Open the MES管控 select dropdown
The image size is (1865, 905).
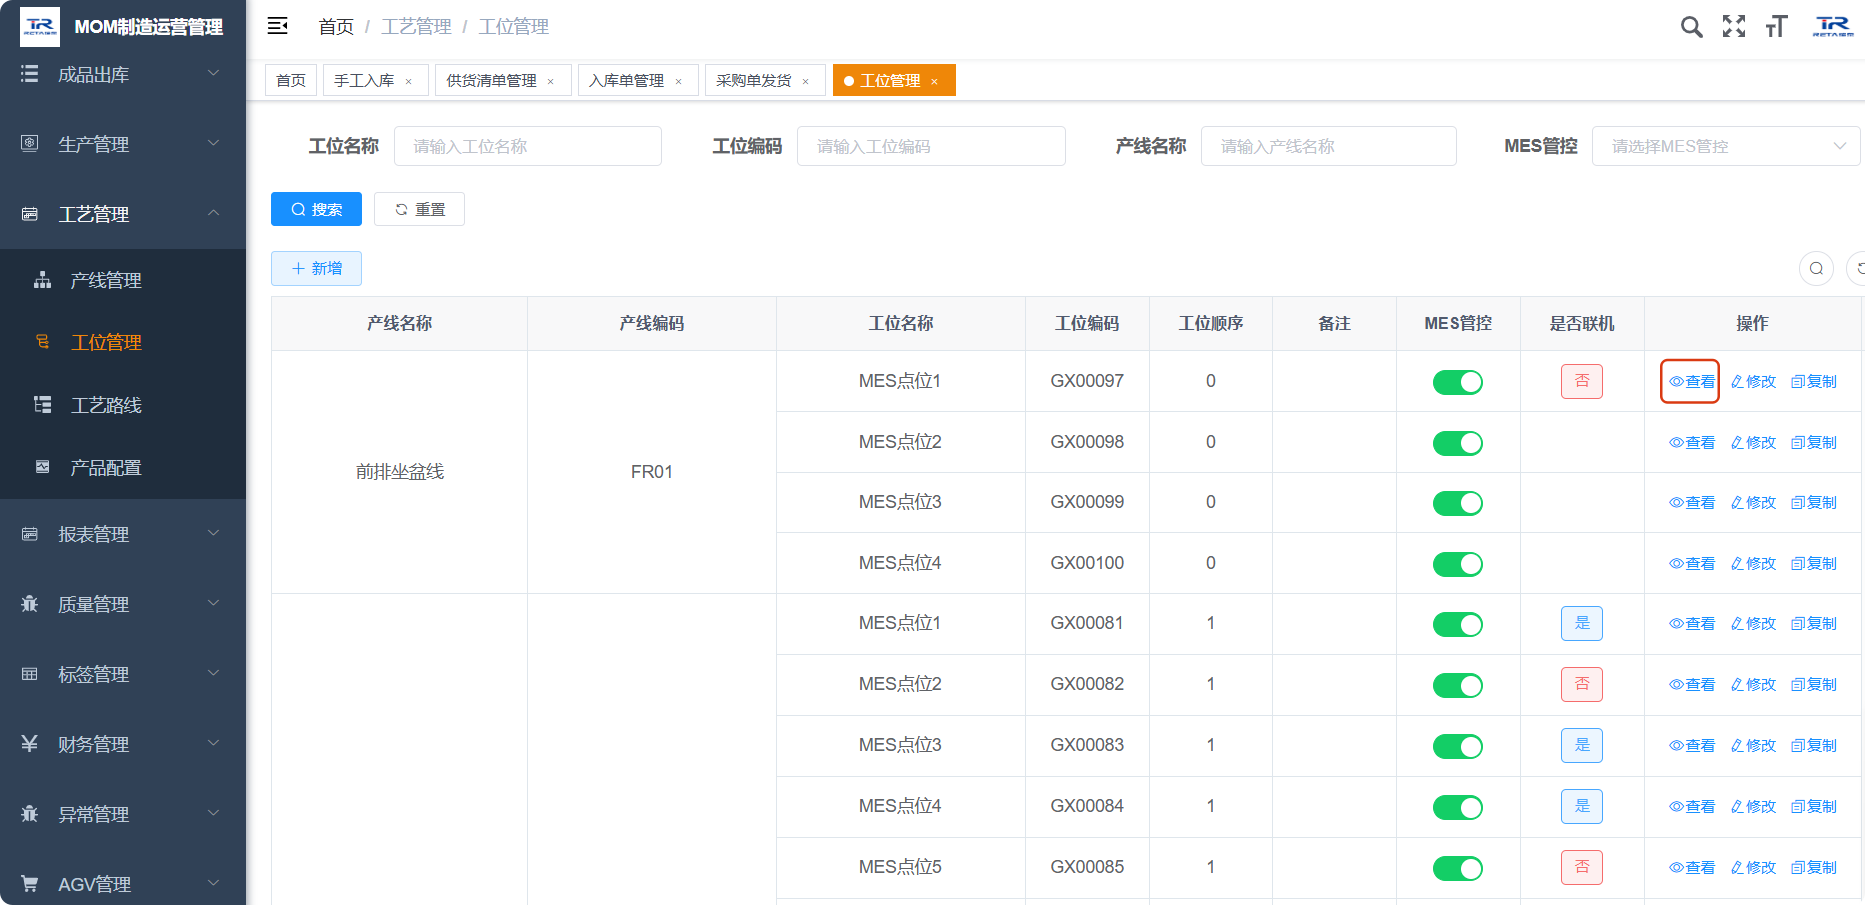(x=1726, y=146)
